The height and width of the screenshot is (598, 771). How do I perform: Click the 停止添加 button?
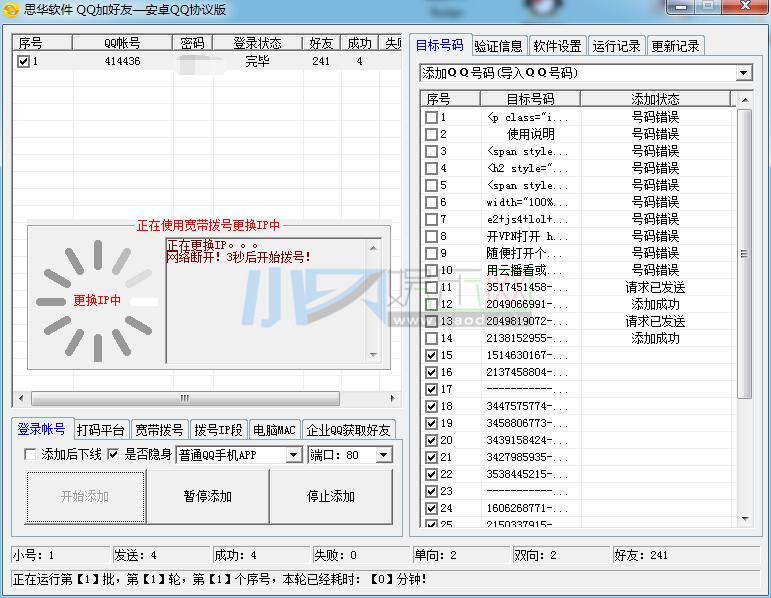(x=330, y=496)
